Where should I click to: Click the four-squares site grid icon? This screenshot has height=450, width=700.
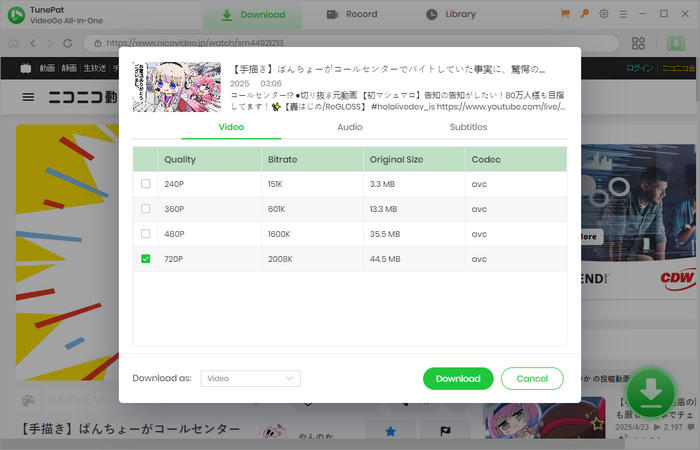click(x=638, y=43)
